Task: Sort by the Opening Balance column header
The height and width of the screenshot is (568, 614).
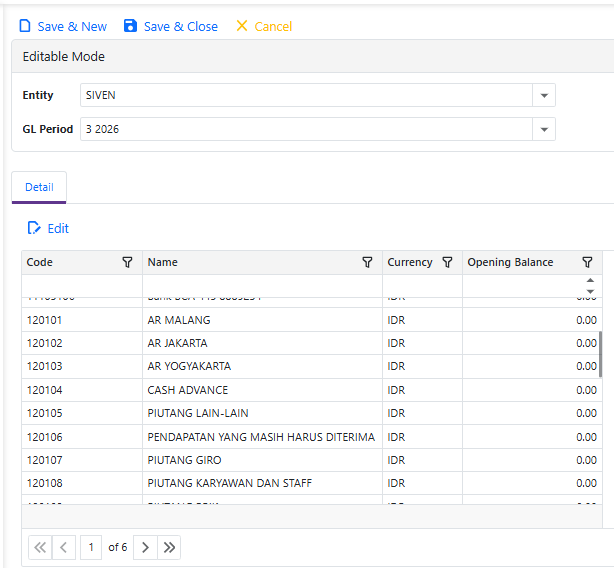Action: tap(510, 262)
